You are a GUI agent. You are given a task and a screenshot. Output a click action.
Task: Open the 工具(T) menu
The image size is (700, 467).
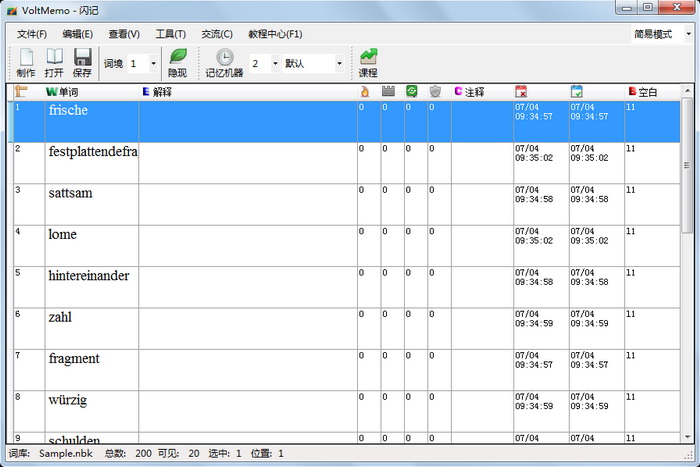coord(170,34)
